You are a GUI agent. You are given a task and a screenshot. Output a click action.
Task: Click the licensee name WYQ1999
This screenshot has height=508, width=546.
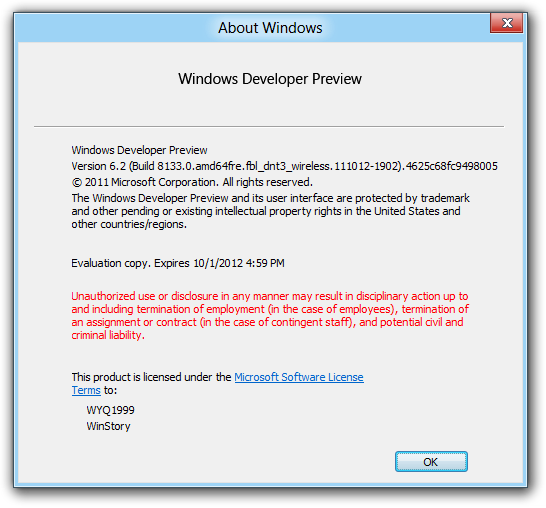tap(110, 410)
